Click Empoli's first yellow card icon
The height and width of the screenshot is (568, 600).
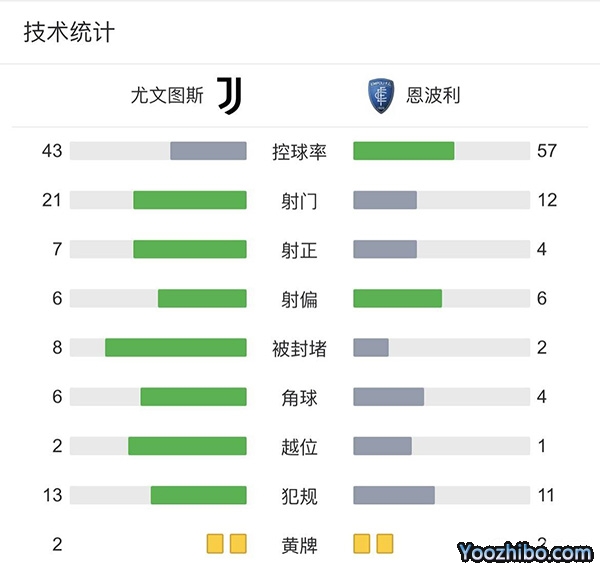(362, 544)
